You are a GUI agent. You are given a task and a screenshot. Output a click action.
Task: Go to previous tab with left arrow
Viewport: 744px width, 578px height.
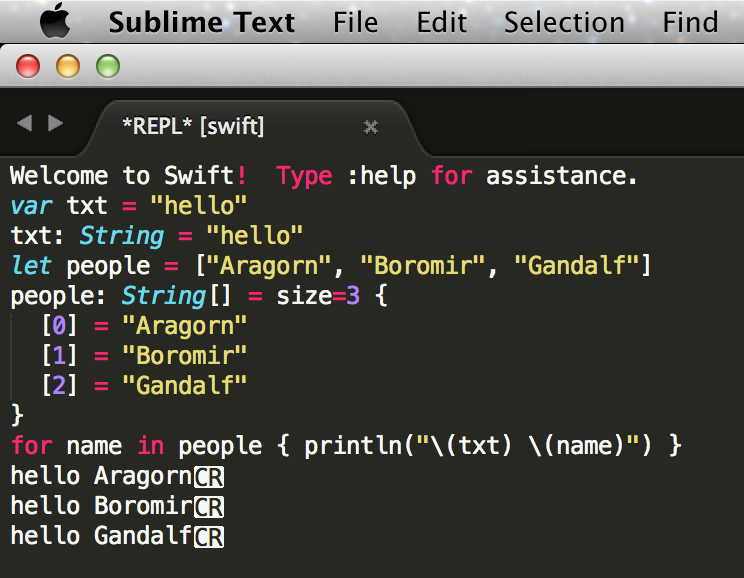(x=25, y=123)
